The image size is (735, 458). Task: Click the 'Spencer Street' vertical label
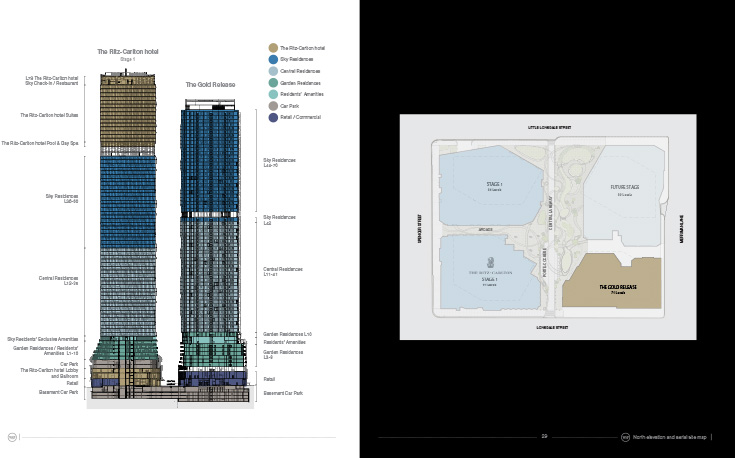420,229
